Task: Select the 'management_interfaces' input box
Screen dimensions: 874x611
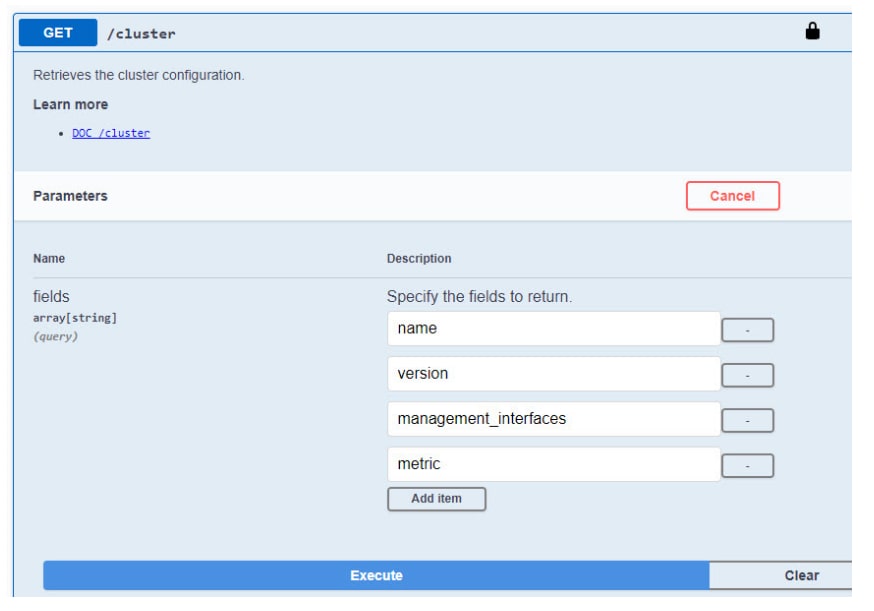Action: pyautogui.click(x=552, y=419)
